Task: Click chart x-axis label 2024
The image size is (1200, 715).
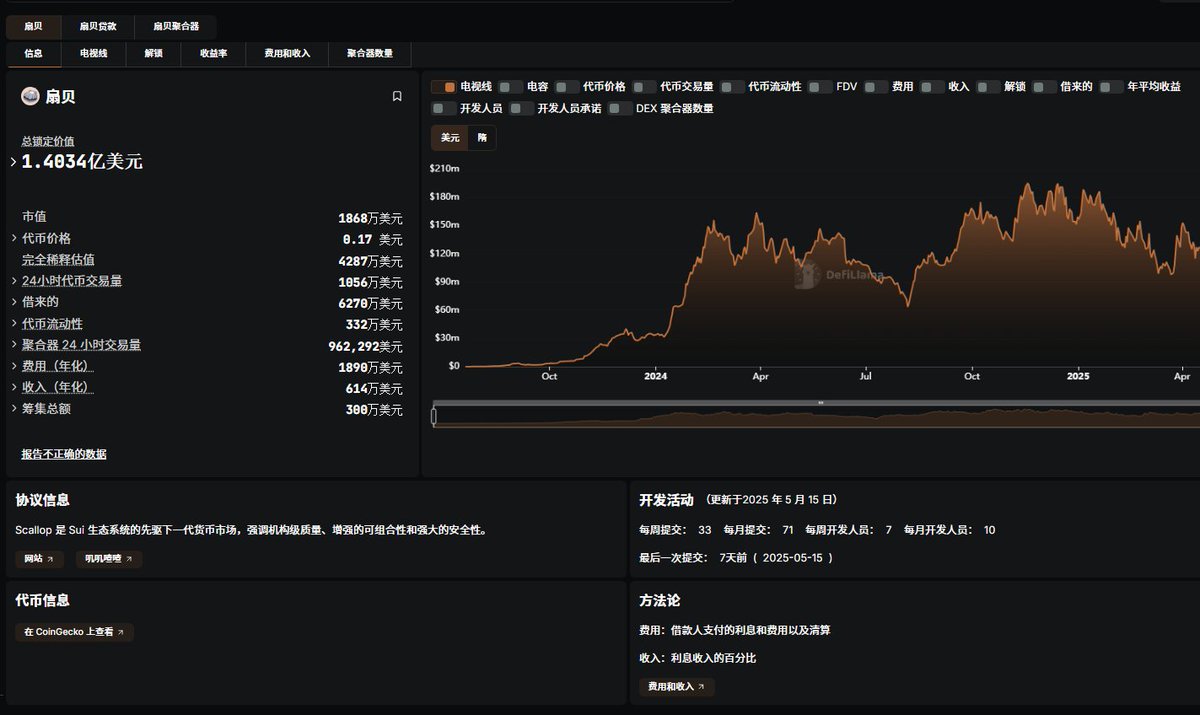Action: point(655,377)
